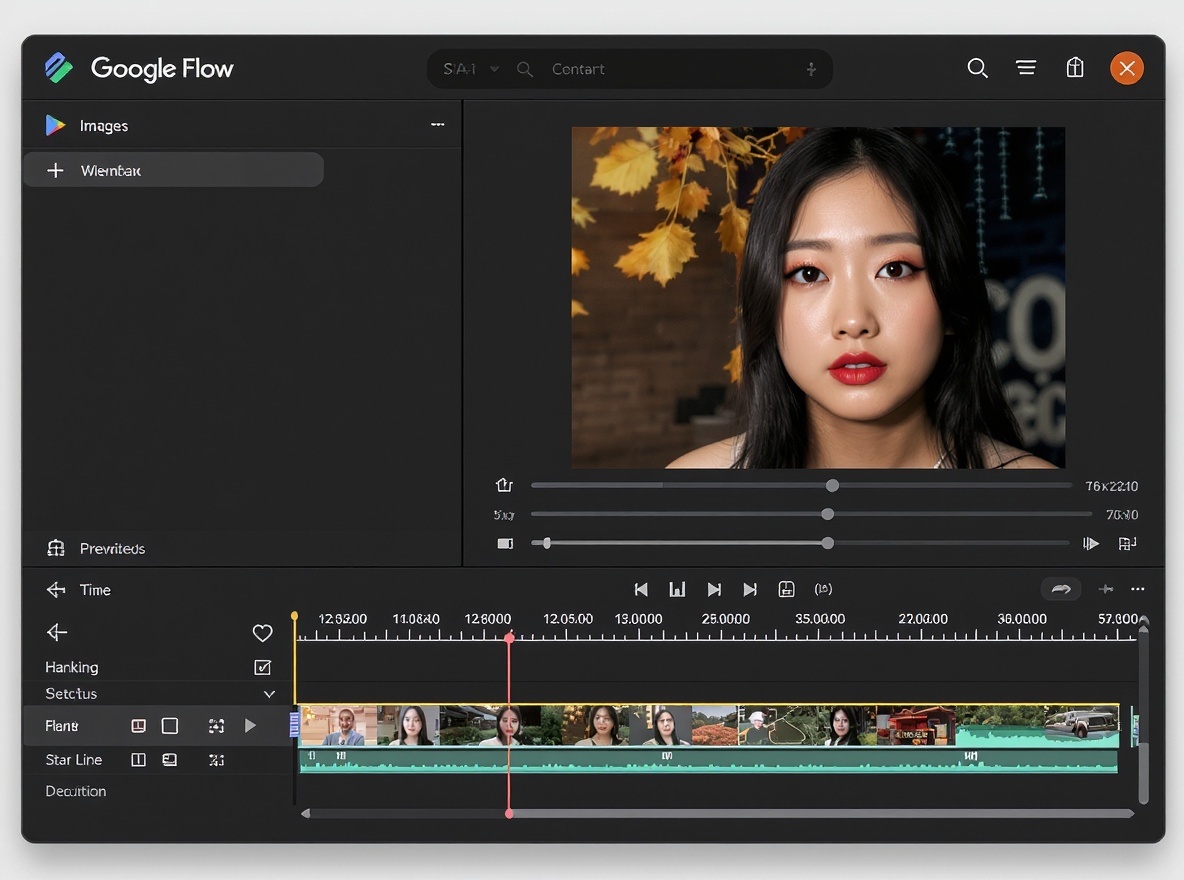This screenshot has width=1184, height=880.
Task: Click the Time back arrow button
Action: click(x=56, y=590)
